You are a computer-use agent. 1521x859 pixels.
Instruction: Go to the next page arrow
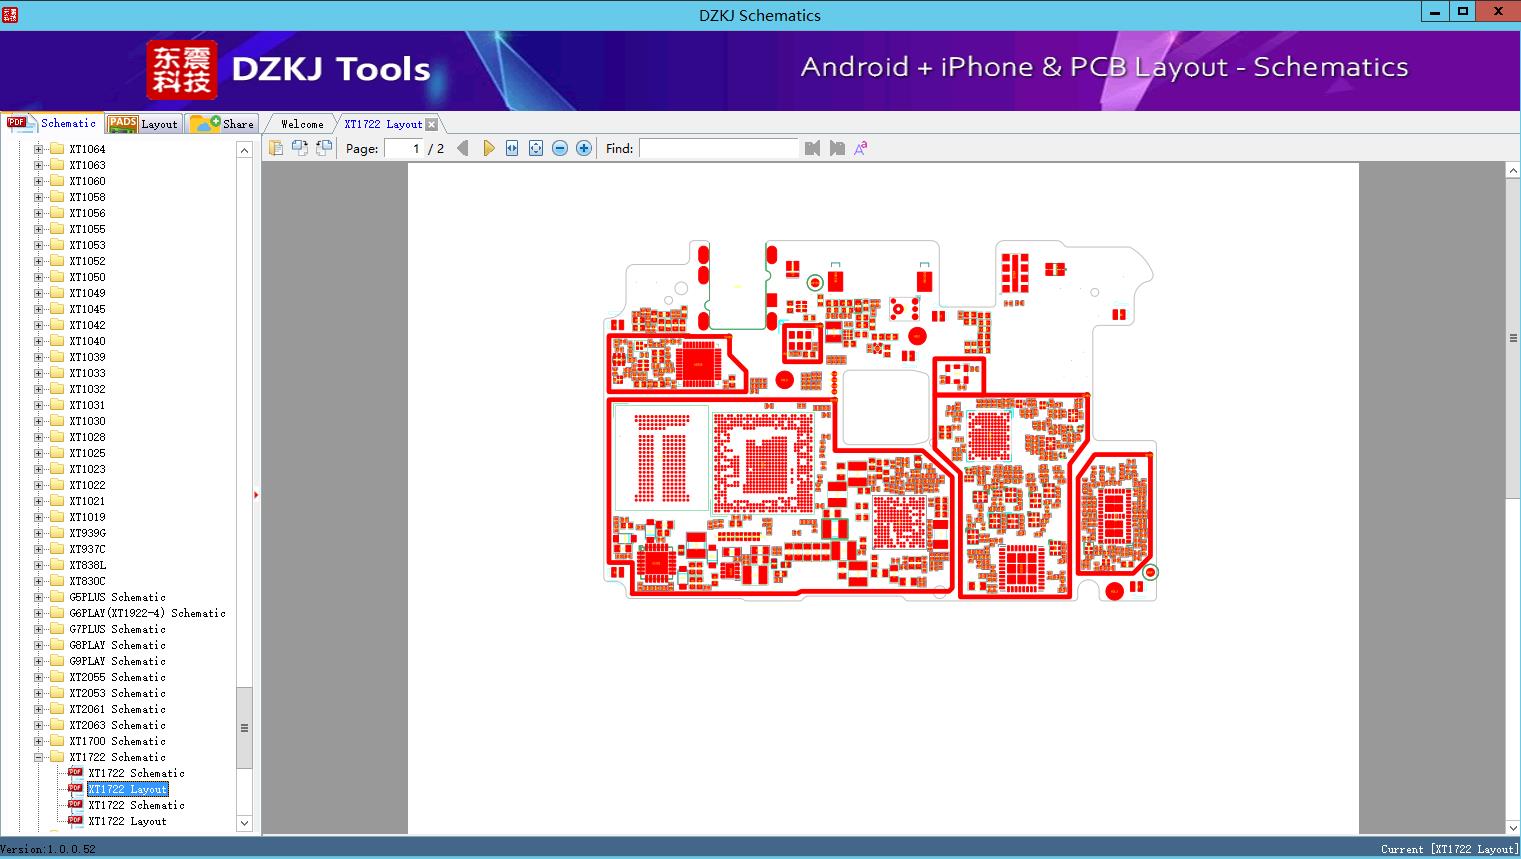(489, 148)
